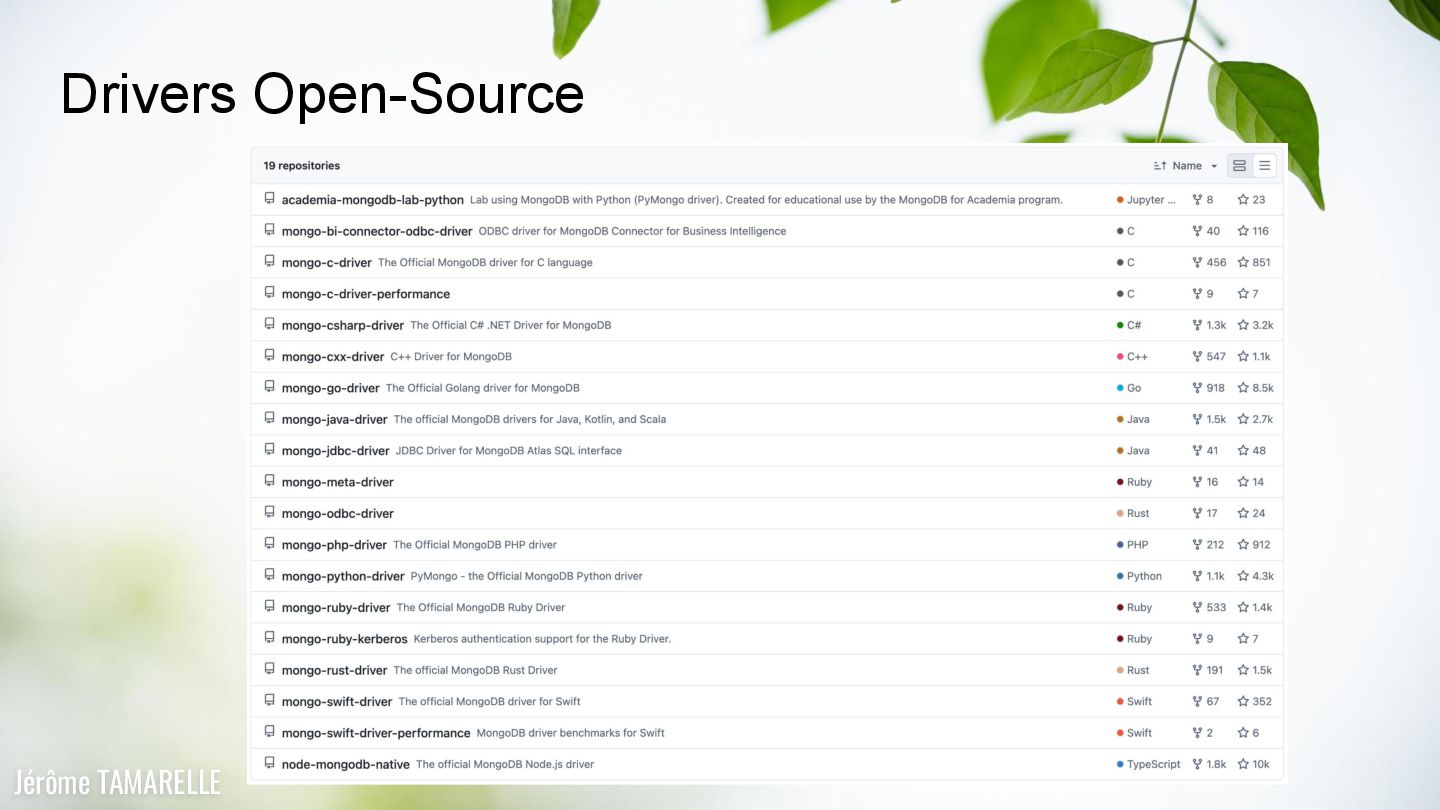Click the fork icon showing 1.5k forks
The width and height of the screenshot is (1440, 810).
point(1197,420)
